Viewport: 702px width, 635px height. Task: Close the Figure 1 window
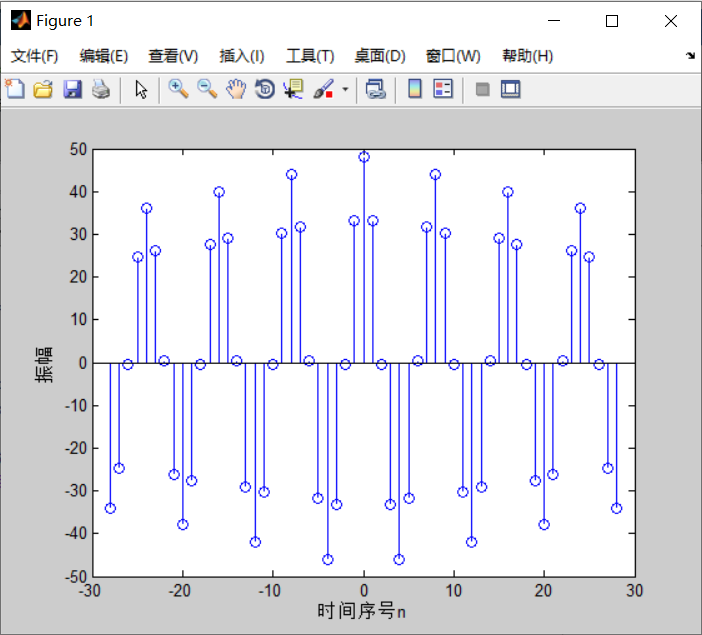pyautogui.click(x=671, y=21)
